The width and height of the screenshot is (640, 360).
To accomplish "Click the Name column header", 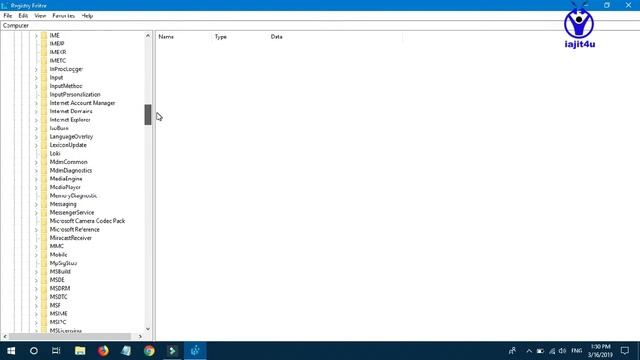I will [183, 37].
